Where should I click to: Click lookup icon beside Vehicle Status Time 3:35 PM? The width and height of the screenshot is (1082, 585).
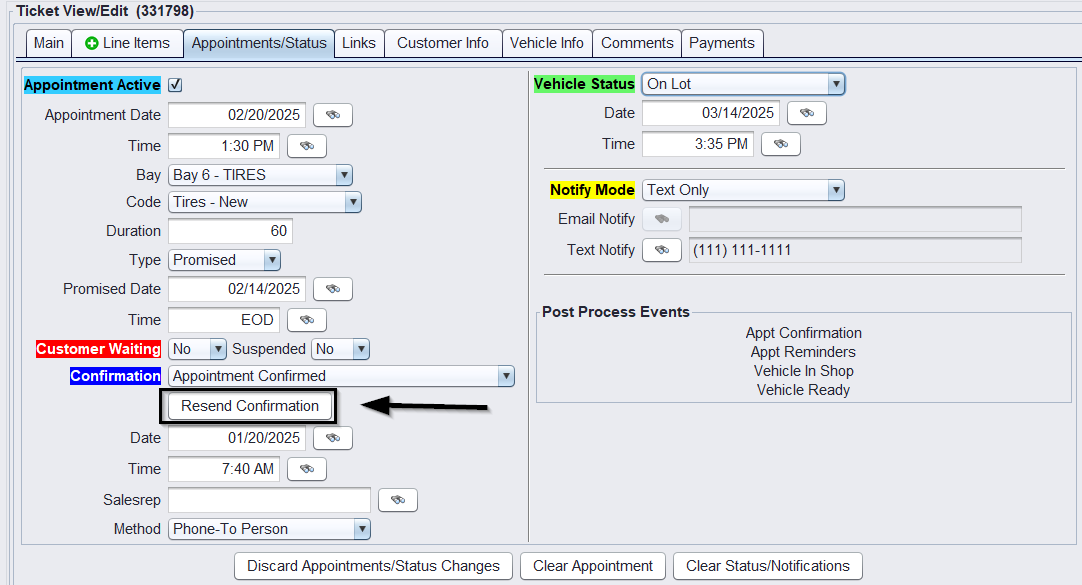pyautogui.click(x=781, y=144)
